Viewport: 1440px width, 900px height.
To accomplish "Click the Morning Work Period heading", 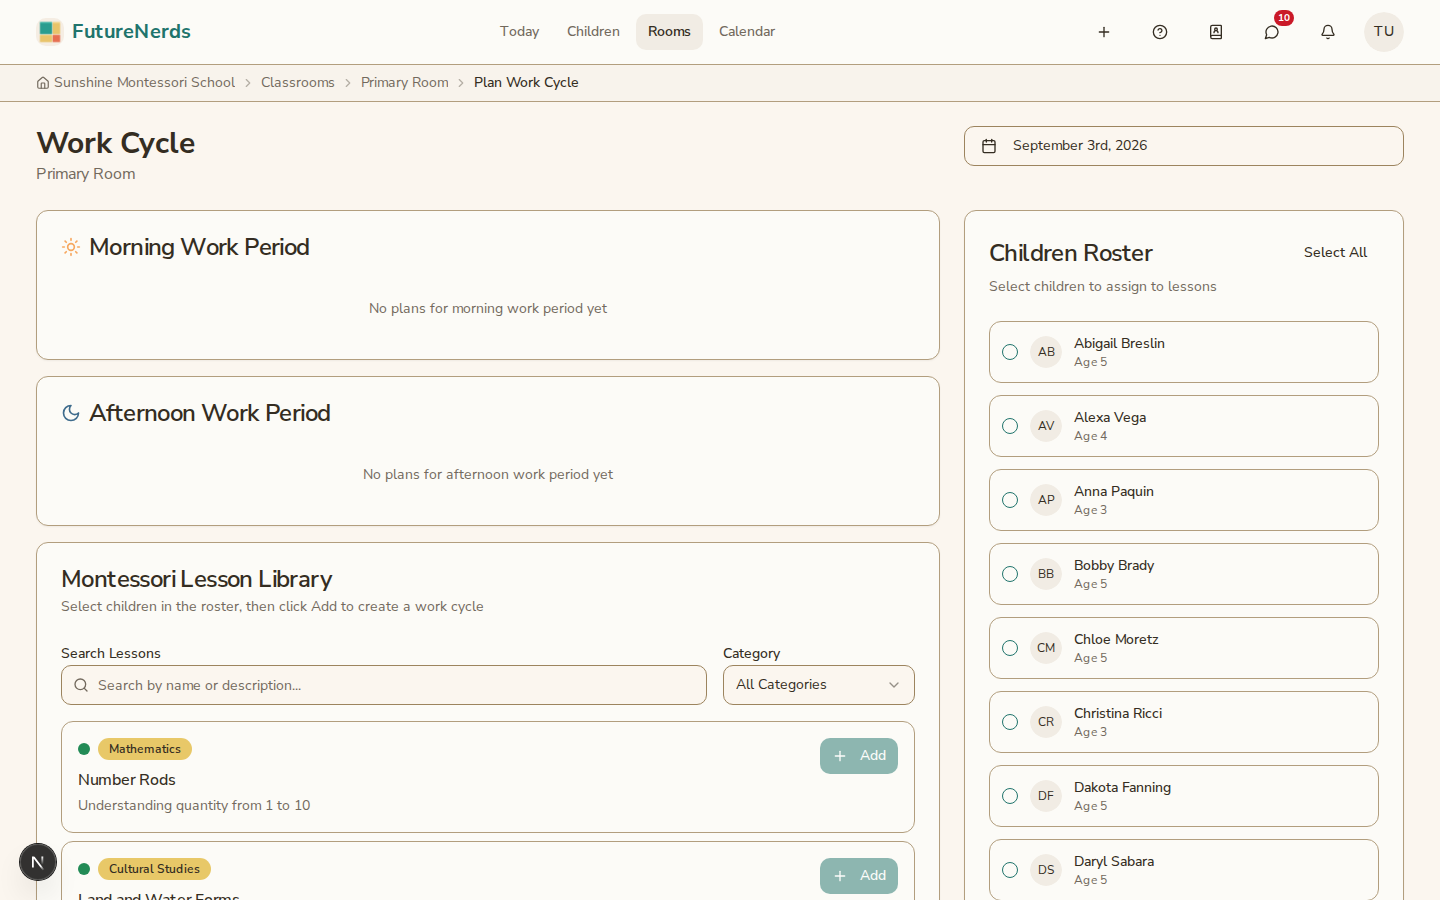I will click(x=199, y=247).
